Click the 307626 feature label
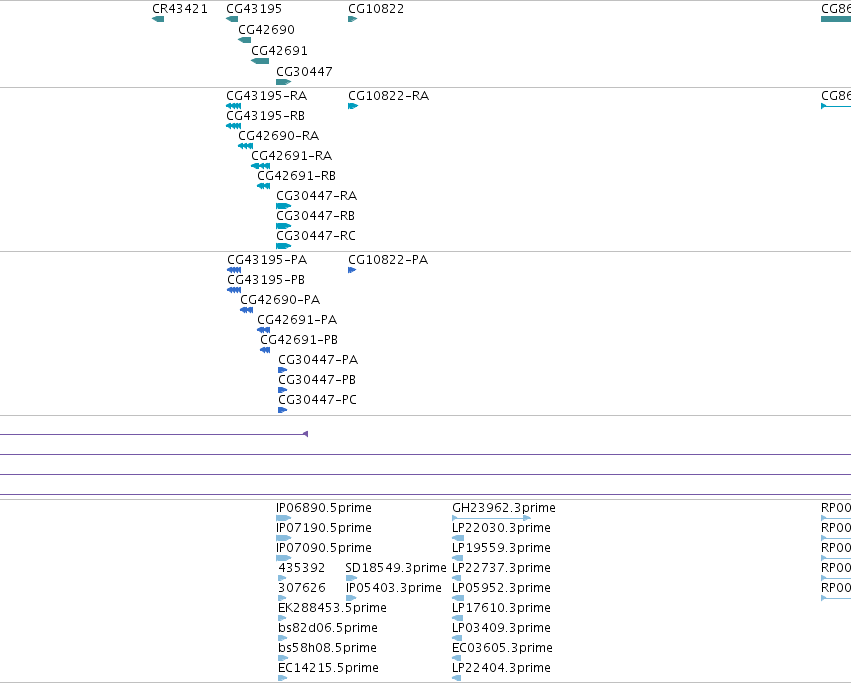851x683 pixels. tap(302, 588)
